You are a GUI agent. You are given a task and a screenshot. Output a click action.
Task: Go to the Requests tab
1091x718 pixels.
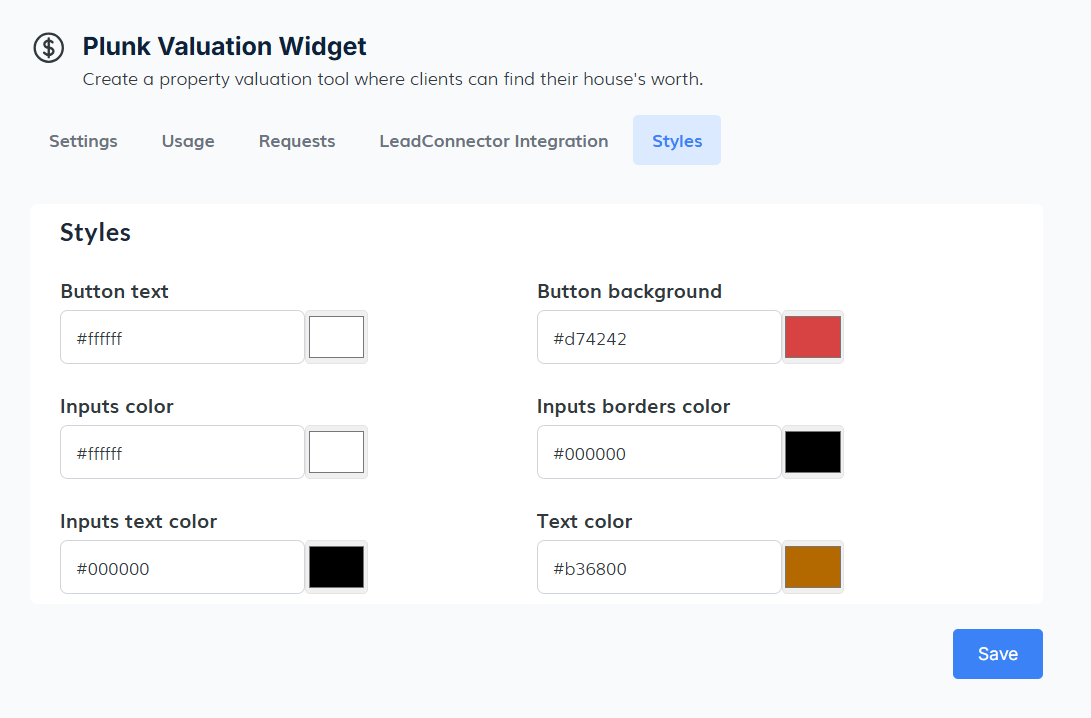tap(297, 141)
